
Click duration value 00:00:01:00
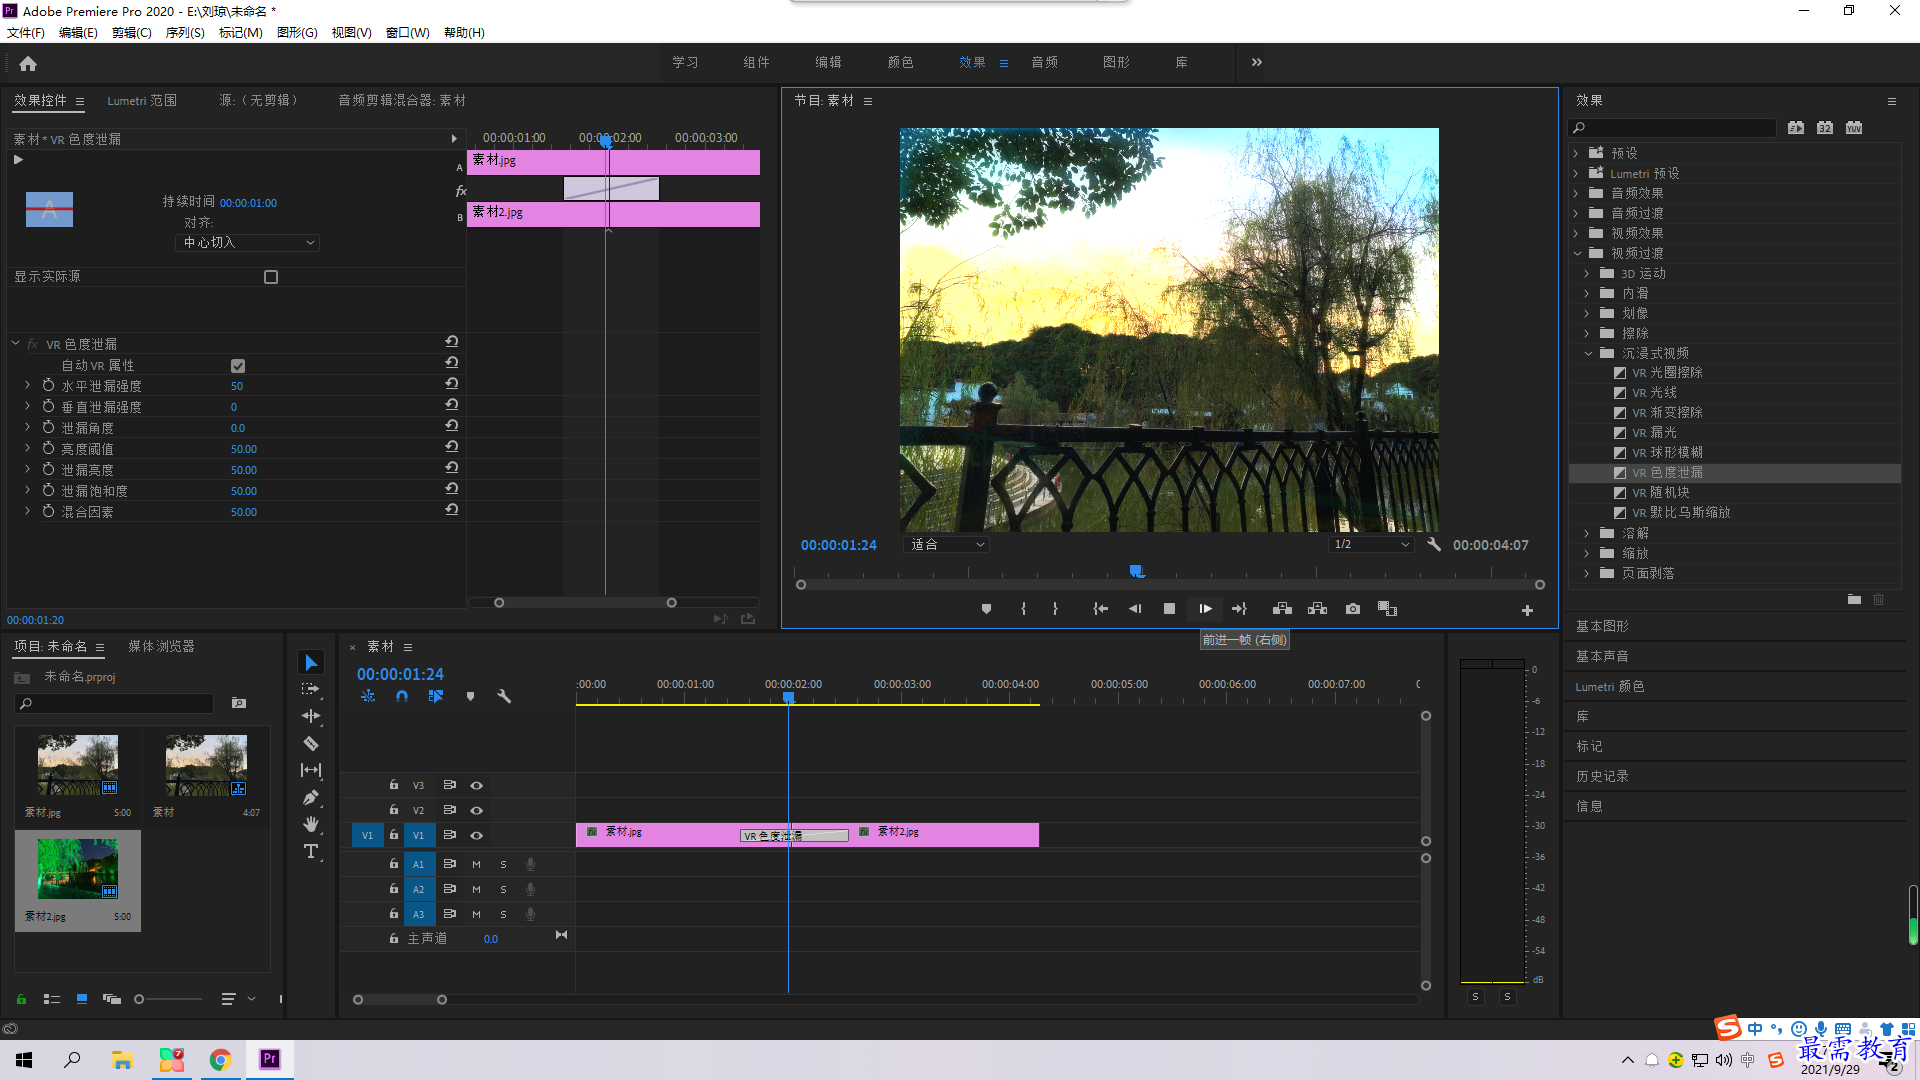pyautogui.click(x=248, y=203)
